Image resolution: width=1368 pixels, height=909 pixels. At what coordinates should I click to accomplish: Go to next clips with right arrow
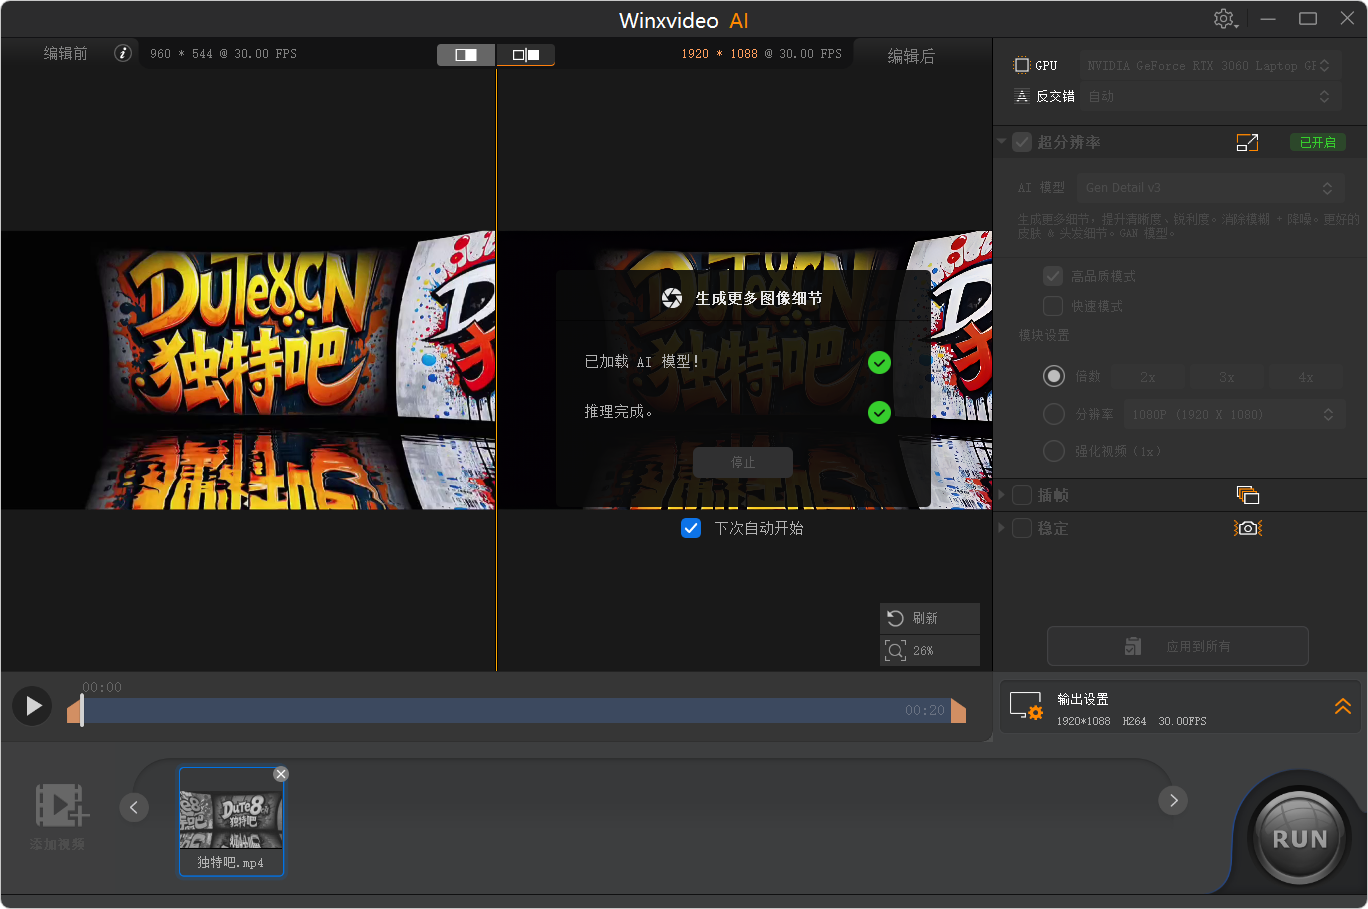click(x=1173, y=800)
